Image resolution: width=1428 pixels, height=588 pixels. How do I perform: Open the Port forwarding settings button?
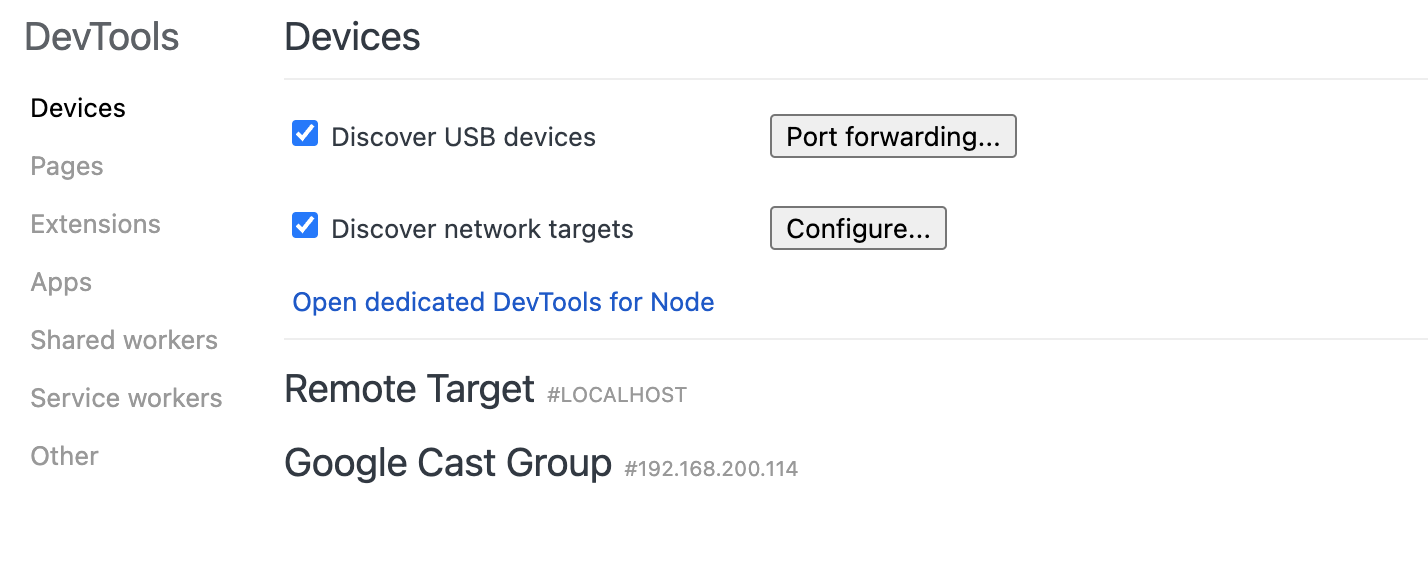point(893,137)
